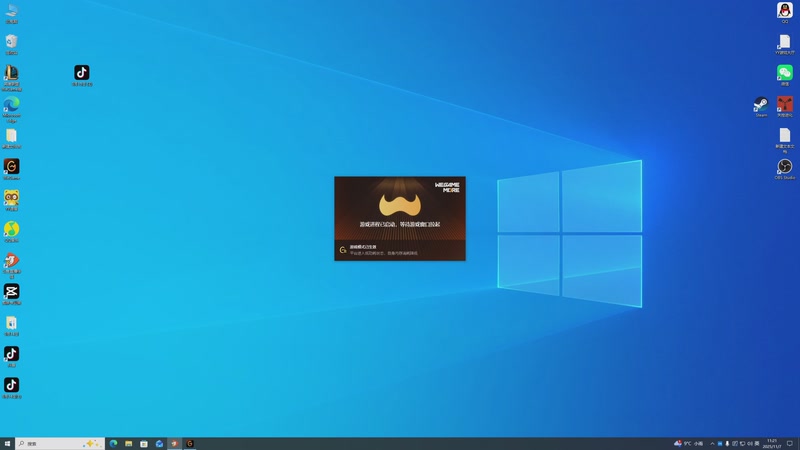Open the Recycle Bin desktop icon
Image resolution: width=800 pixels, height=450 pixels.
[x=11, y=42]
